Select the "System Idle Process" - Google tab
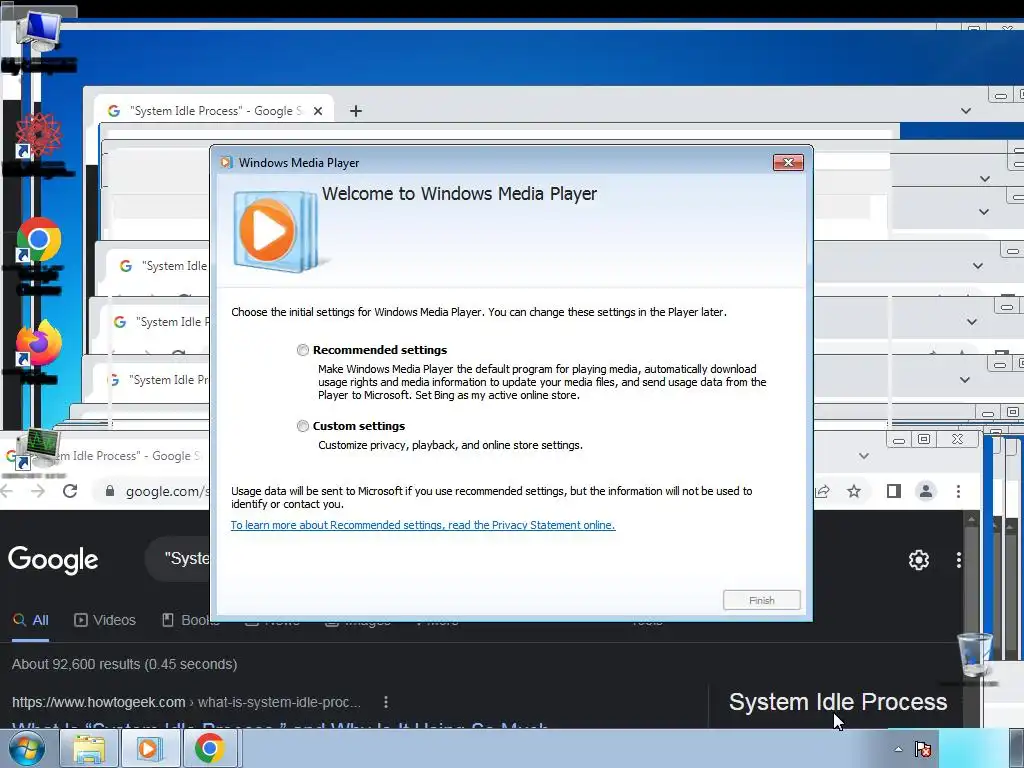Screen dimensions: 1024x768 coord(216,111)
